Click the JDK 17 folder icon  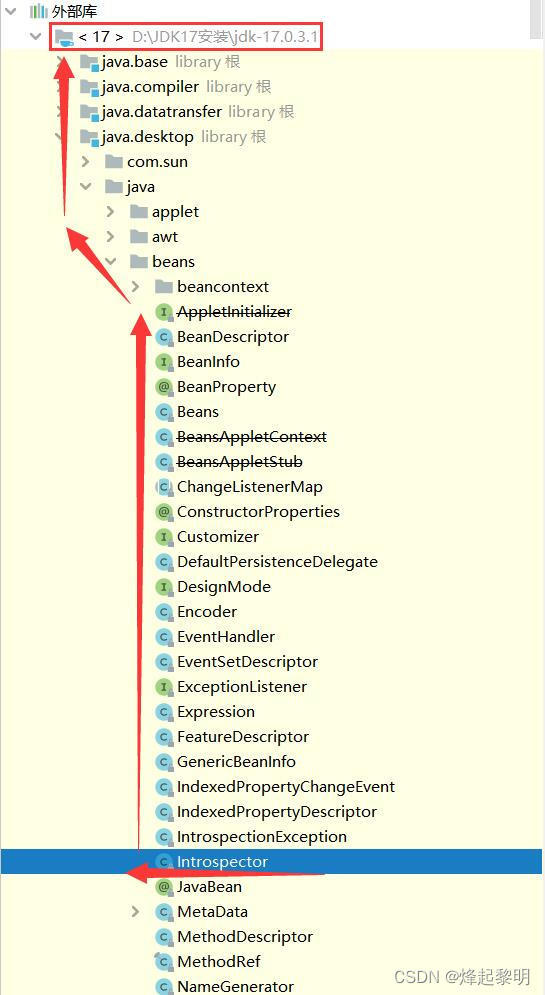(65, 37)
